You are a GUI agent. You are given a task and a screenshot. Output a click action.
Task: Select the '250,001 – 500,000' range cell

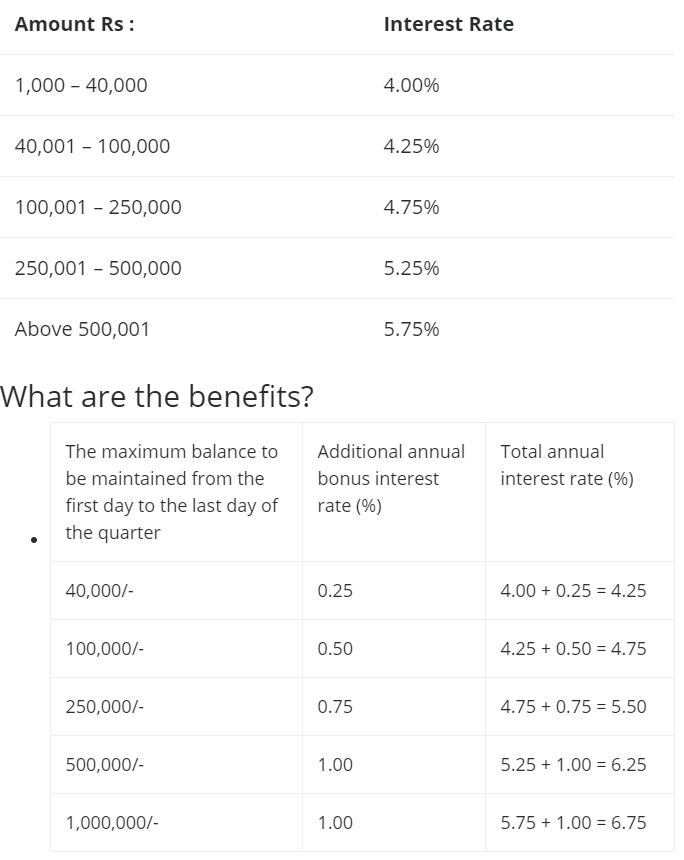tap(98, 268)
